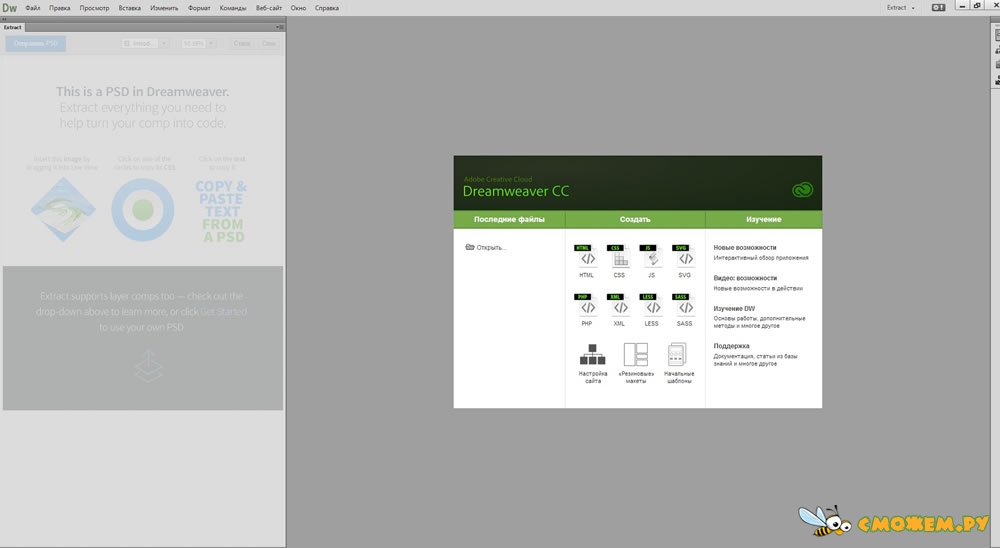Click the last button in the Extract toolbar
Viewport: 1000px width, 548px height.
(269, 43)
